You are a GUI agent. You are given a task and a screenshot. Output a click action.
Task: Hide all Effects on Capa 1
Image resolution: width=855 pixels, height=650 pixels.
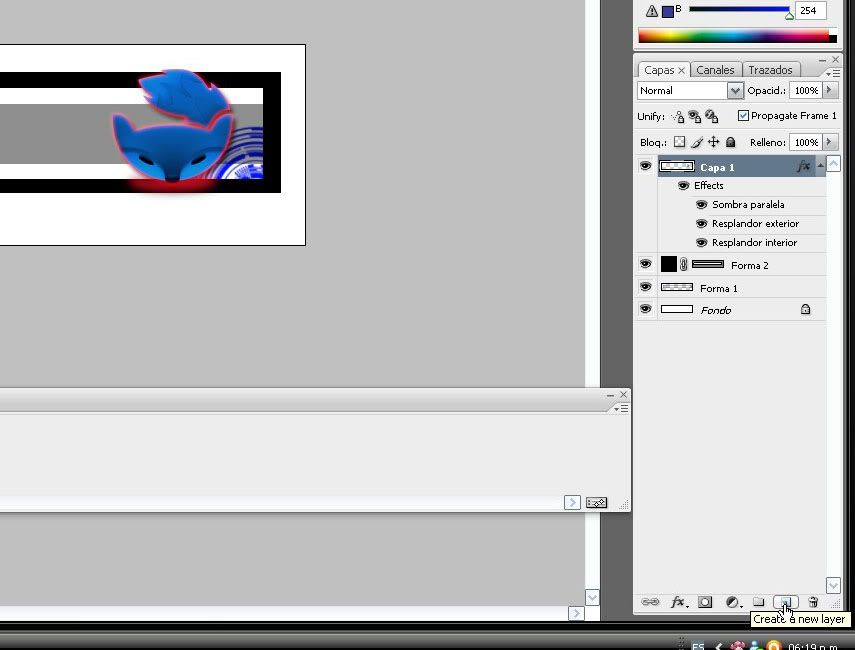[x=683, y=186]
